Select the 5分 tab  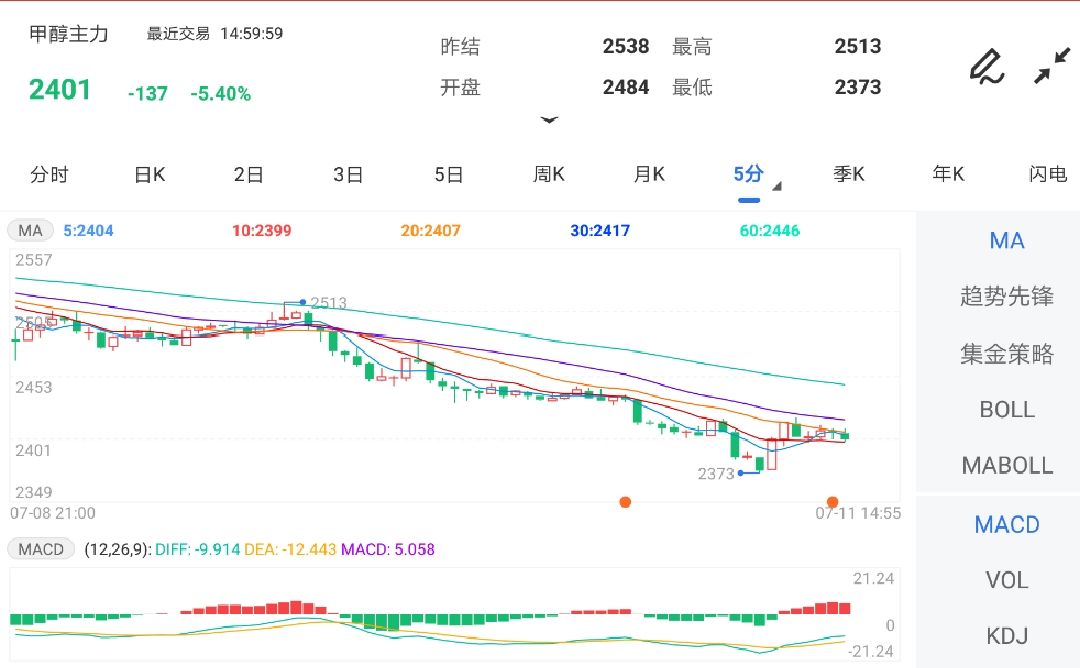(749, 174)
